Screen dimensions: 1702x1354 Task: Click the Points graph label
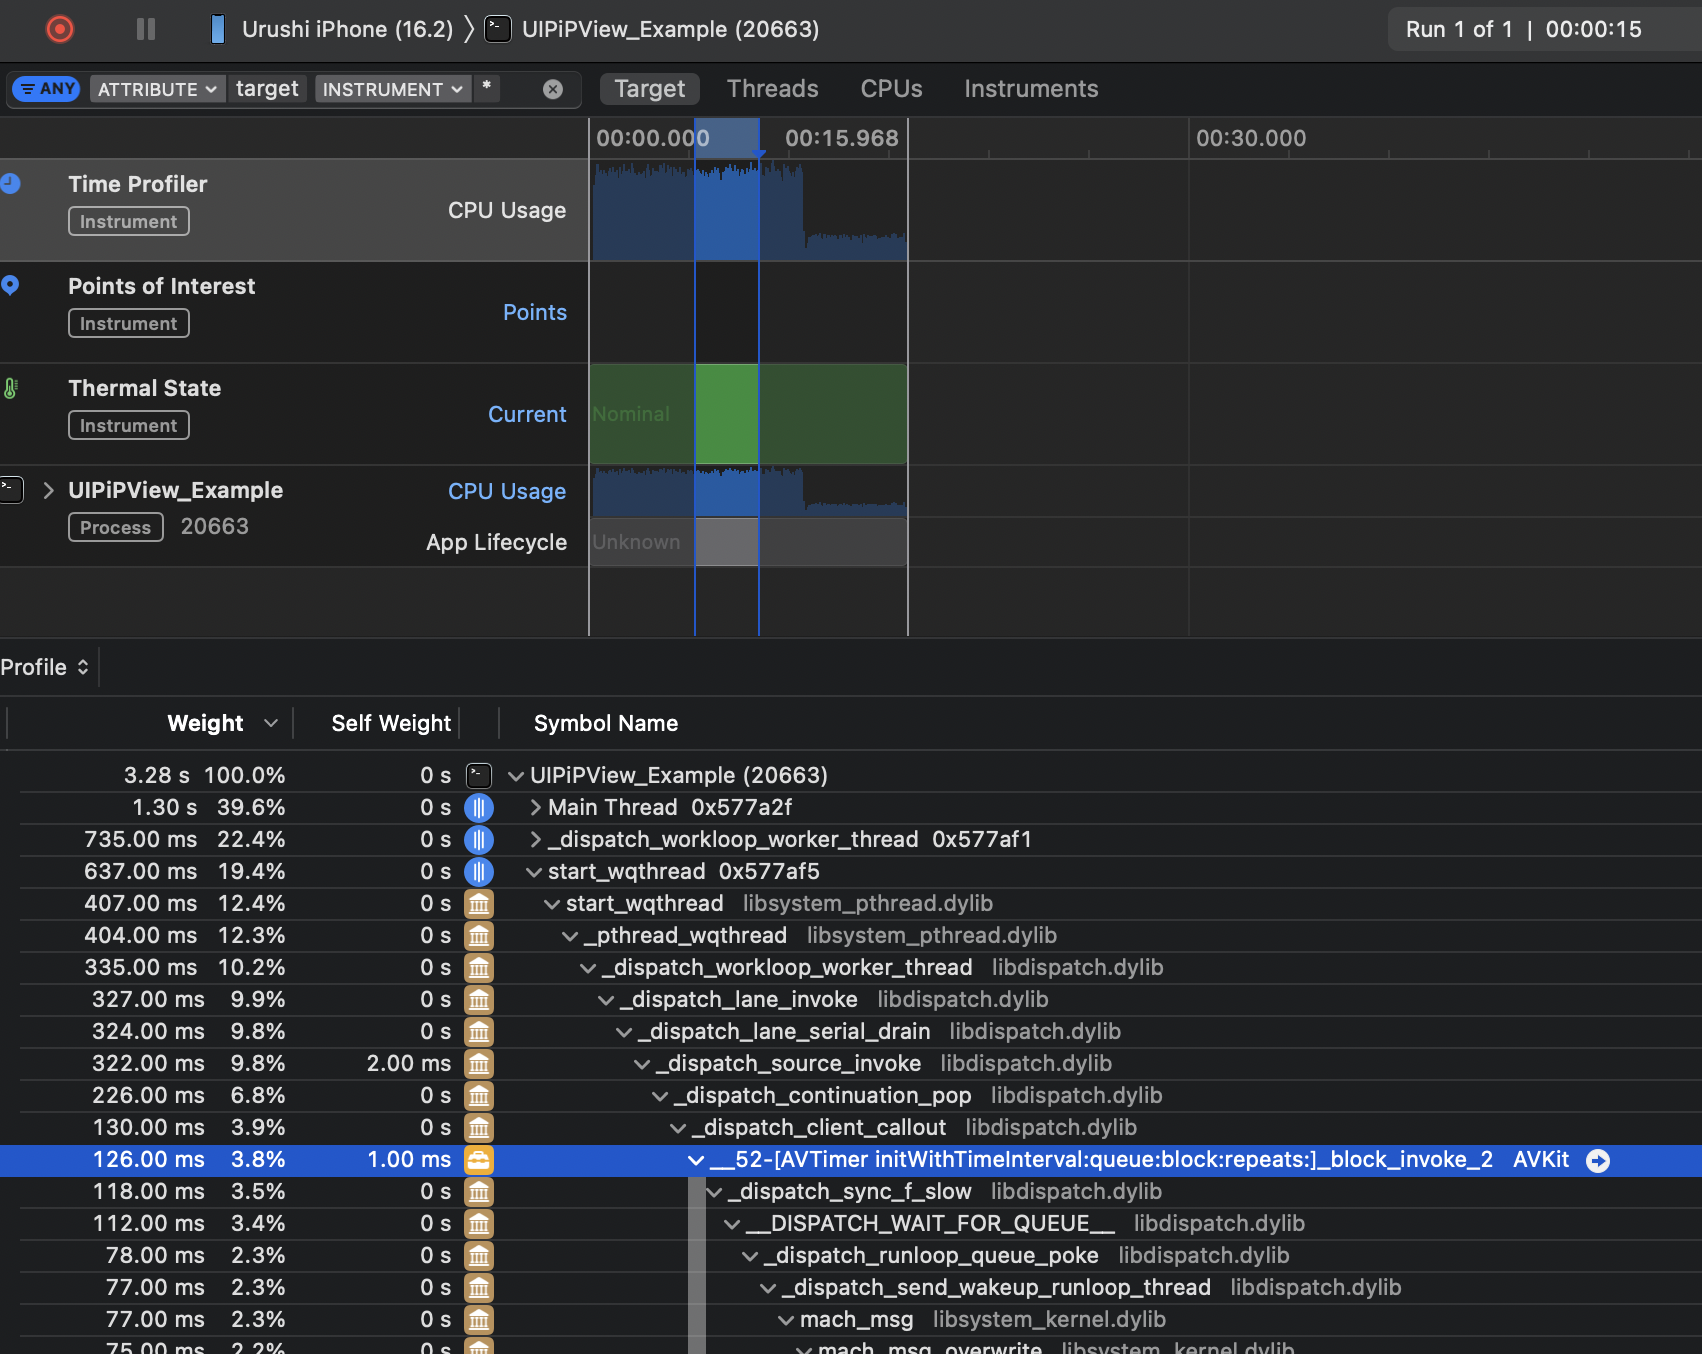[x=535, y=312]
